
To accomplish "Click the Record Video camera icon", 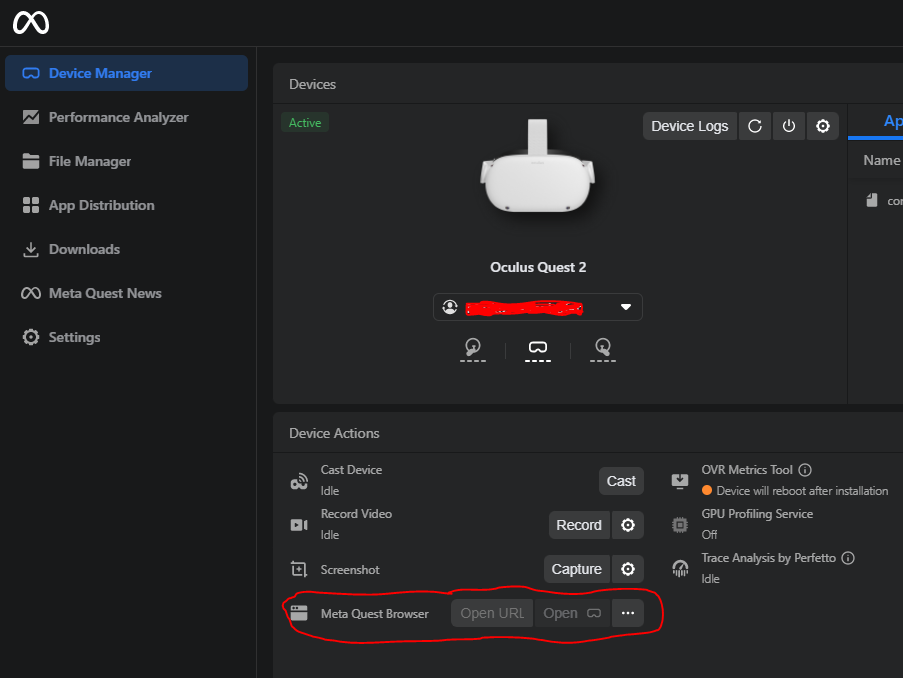I will (x=299, y=525).
